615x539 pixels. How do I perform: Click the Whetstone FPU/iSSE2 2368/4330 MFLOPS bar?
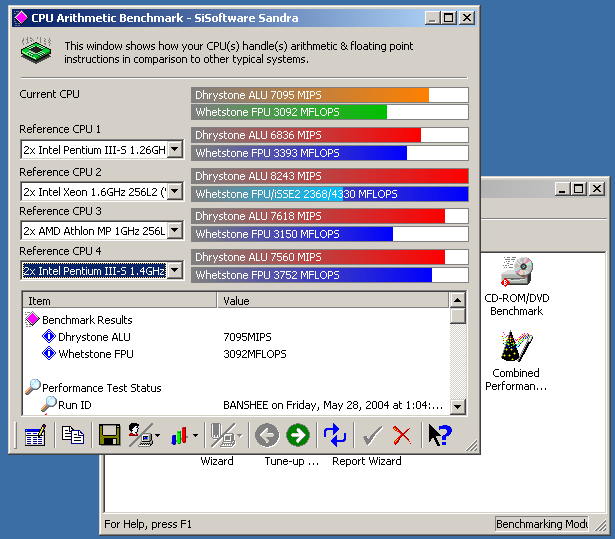pyautogui.click(x=329, y=194)
